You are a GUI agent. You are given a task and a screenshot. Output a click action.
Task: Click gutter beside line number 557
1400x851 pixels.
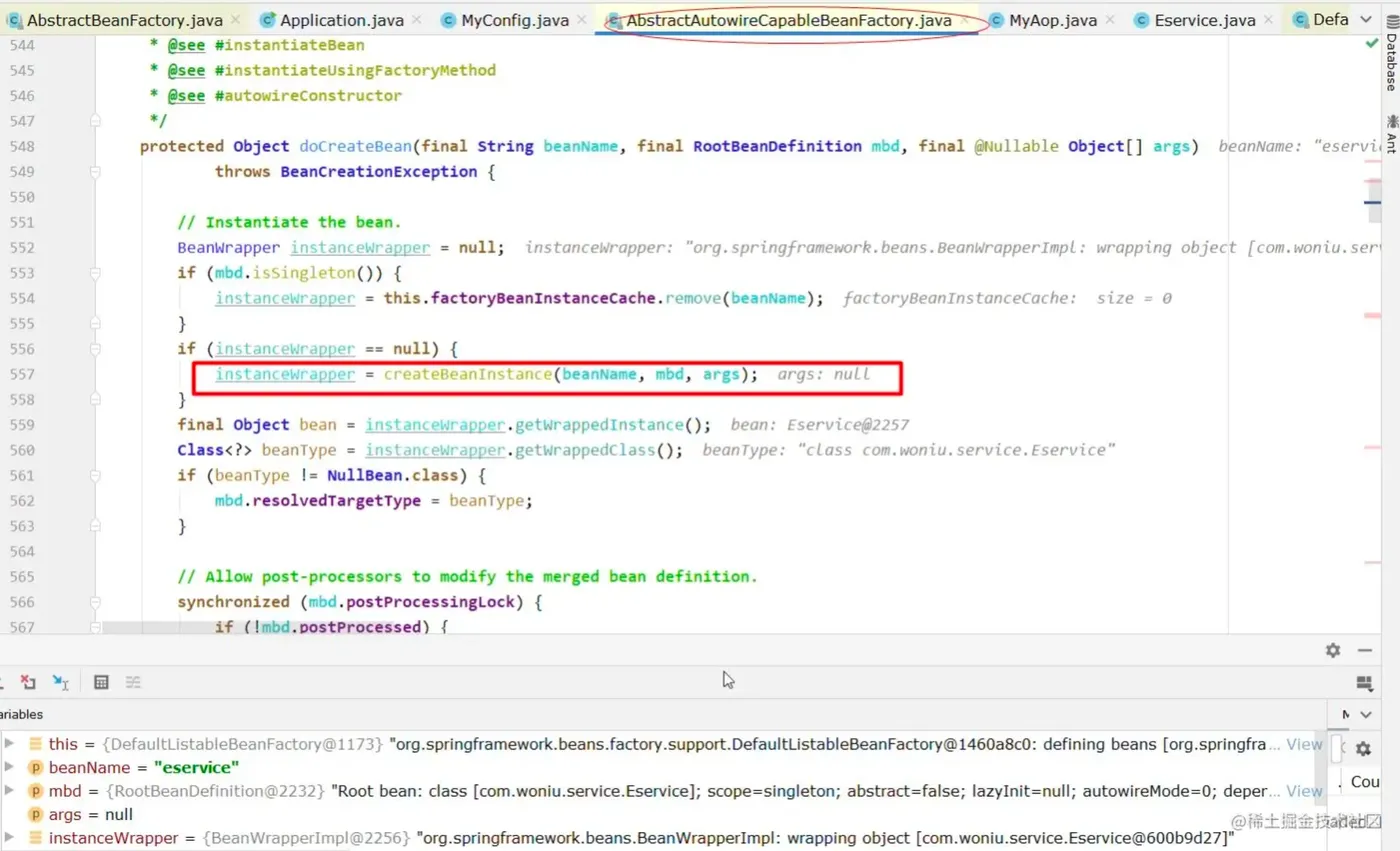96,374
